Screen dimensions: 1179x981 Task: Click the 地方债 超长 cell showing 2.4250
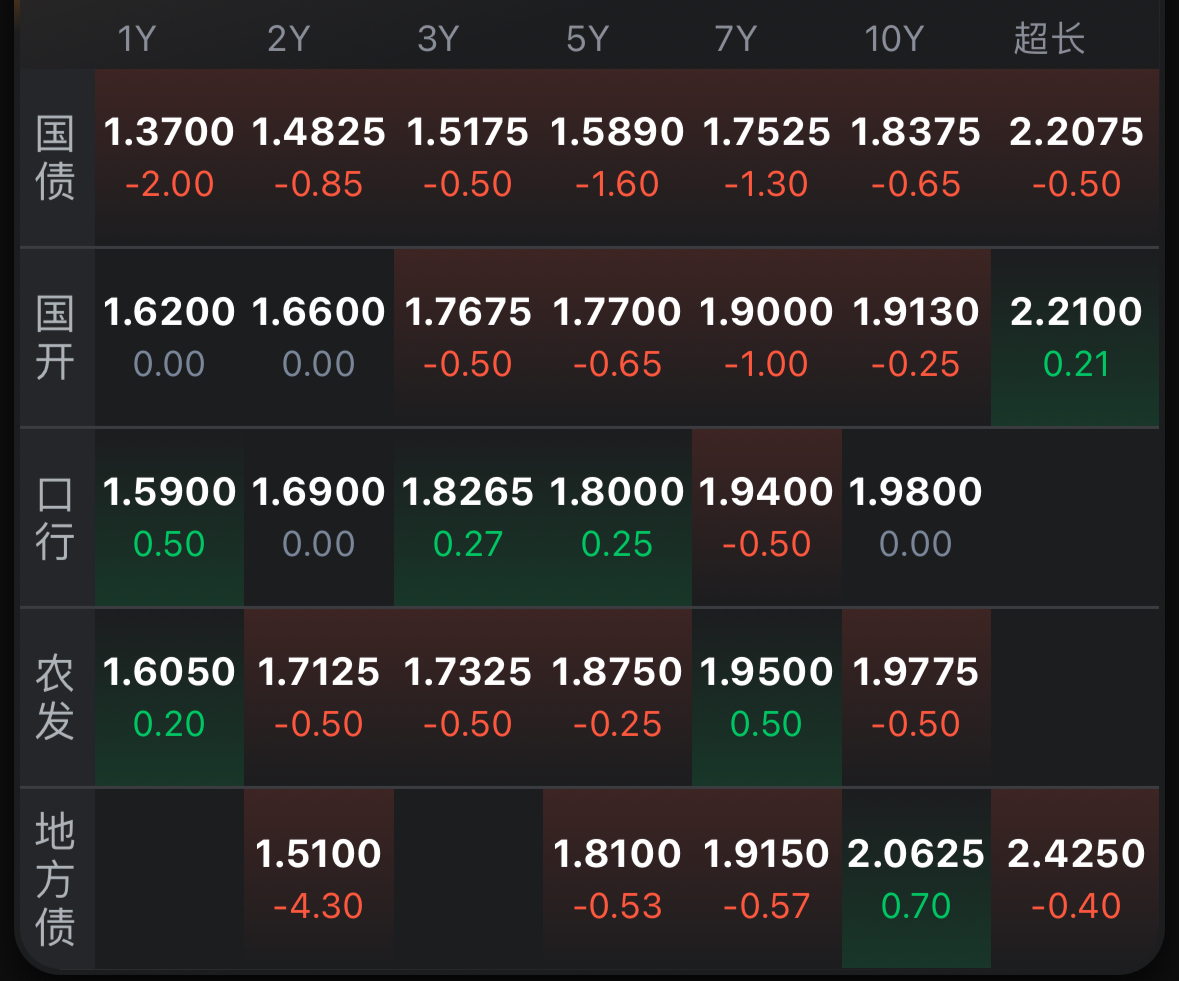1076,878
